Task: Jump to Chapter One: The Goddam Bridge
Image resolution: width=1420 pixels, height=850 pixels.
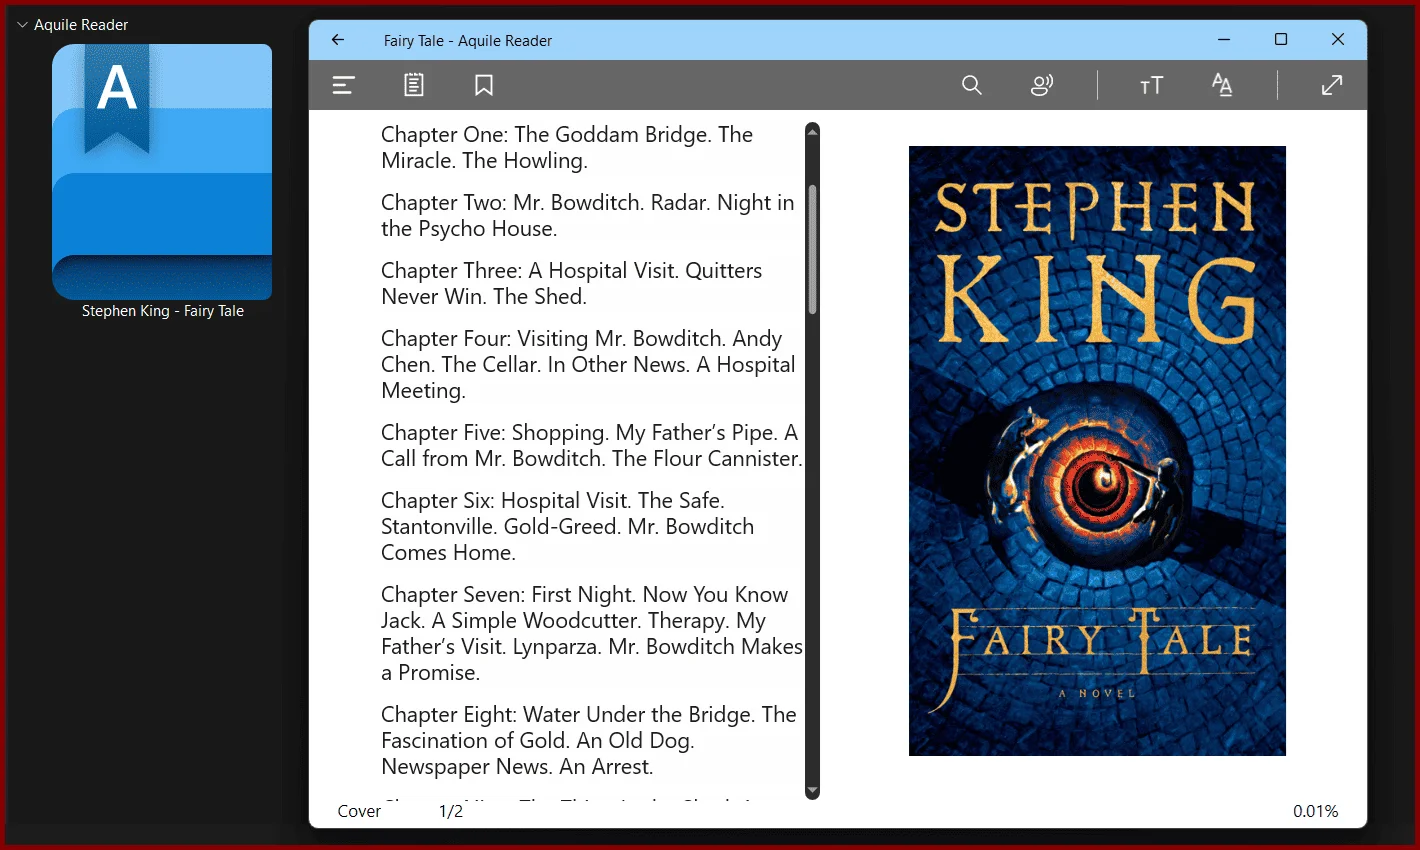Action: point(567,148)
